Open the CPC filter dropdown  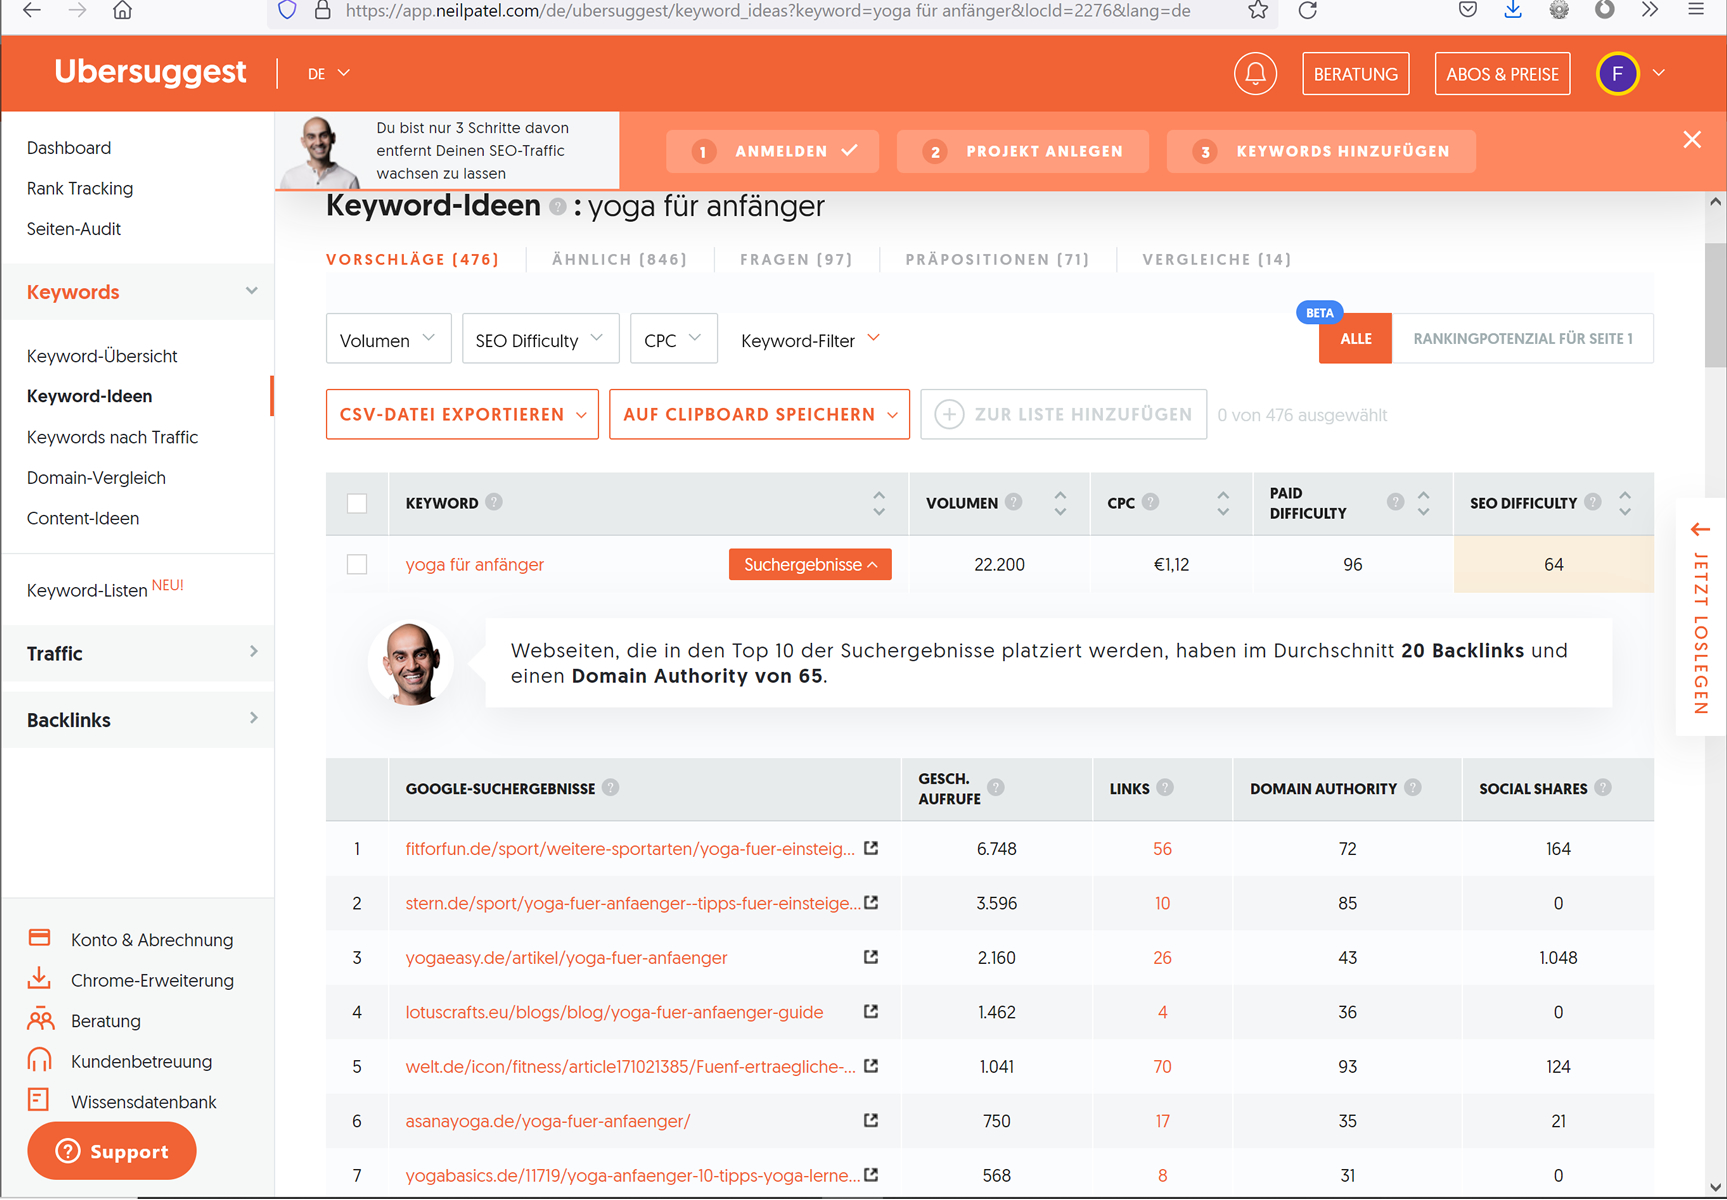[x=673, y=339]
